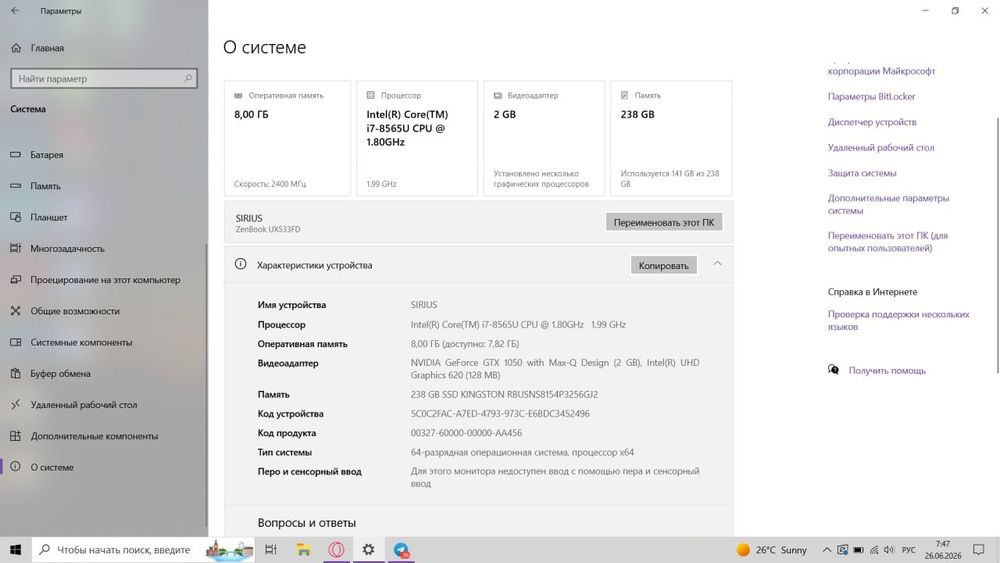Open Переименовать этот ПК (для опытных пользователей) link

(x=888, y=242)
